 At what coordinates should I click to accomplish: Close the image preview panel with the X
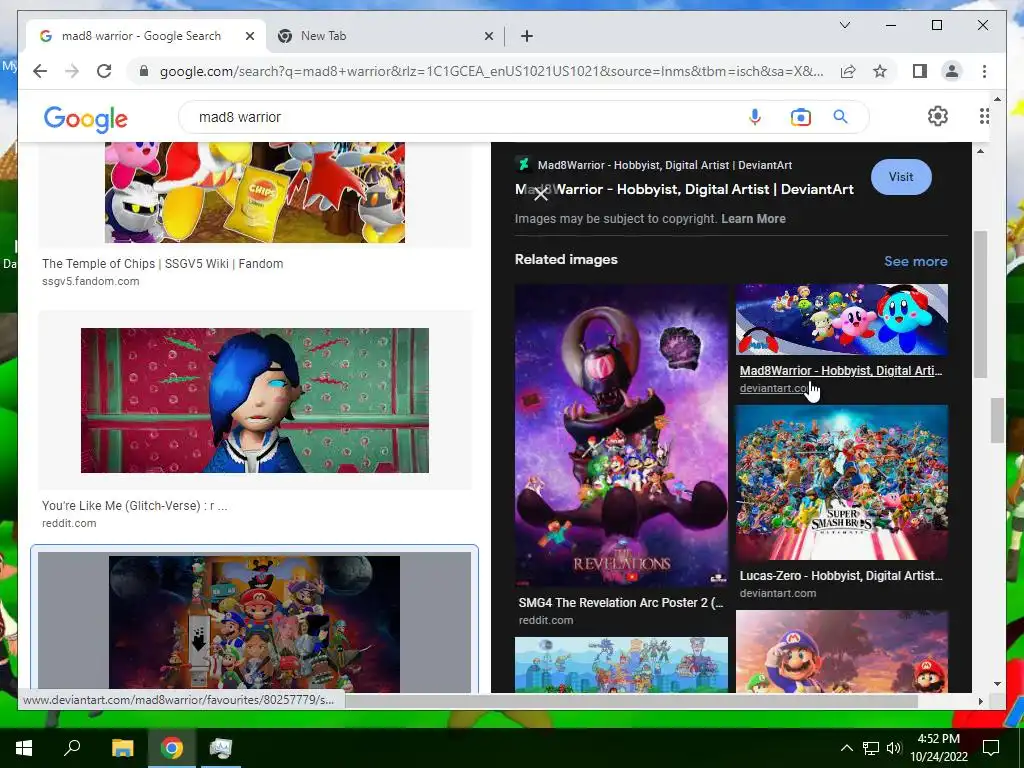pyautogui.click(x=540, y=195)
